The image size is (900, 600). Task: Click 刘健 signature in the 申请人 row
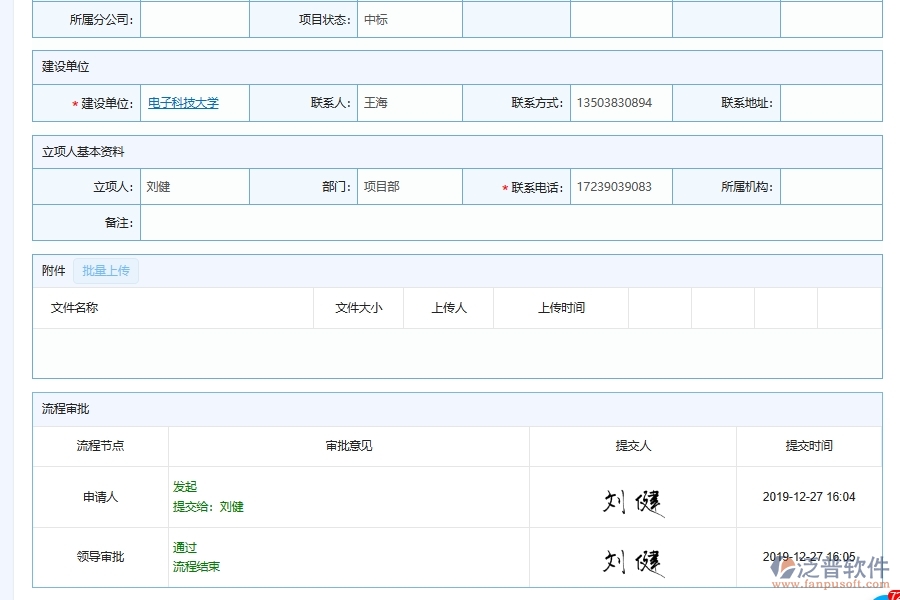(x=633, y=497)
